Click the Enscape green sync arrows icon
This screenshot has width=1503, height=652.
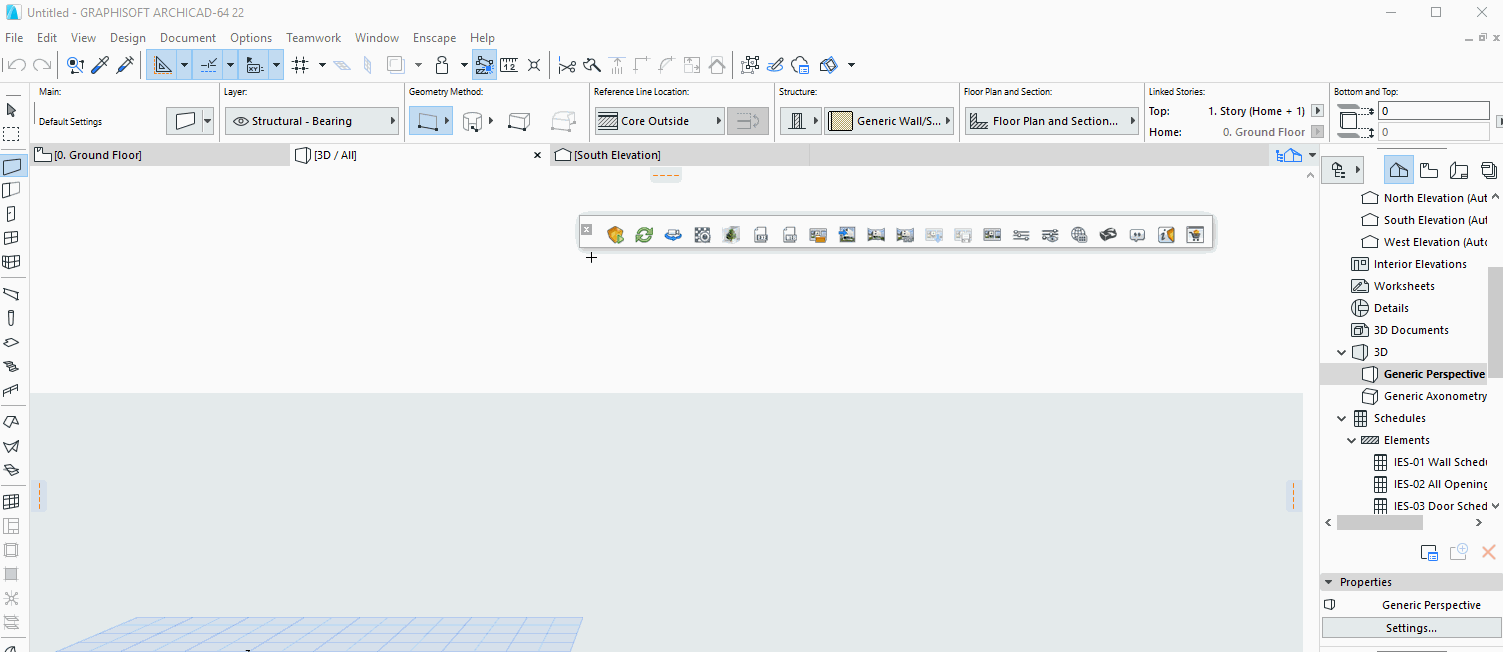coord(644,235)
